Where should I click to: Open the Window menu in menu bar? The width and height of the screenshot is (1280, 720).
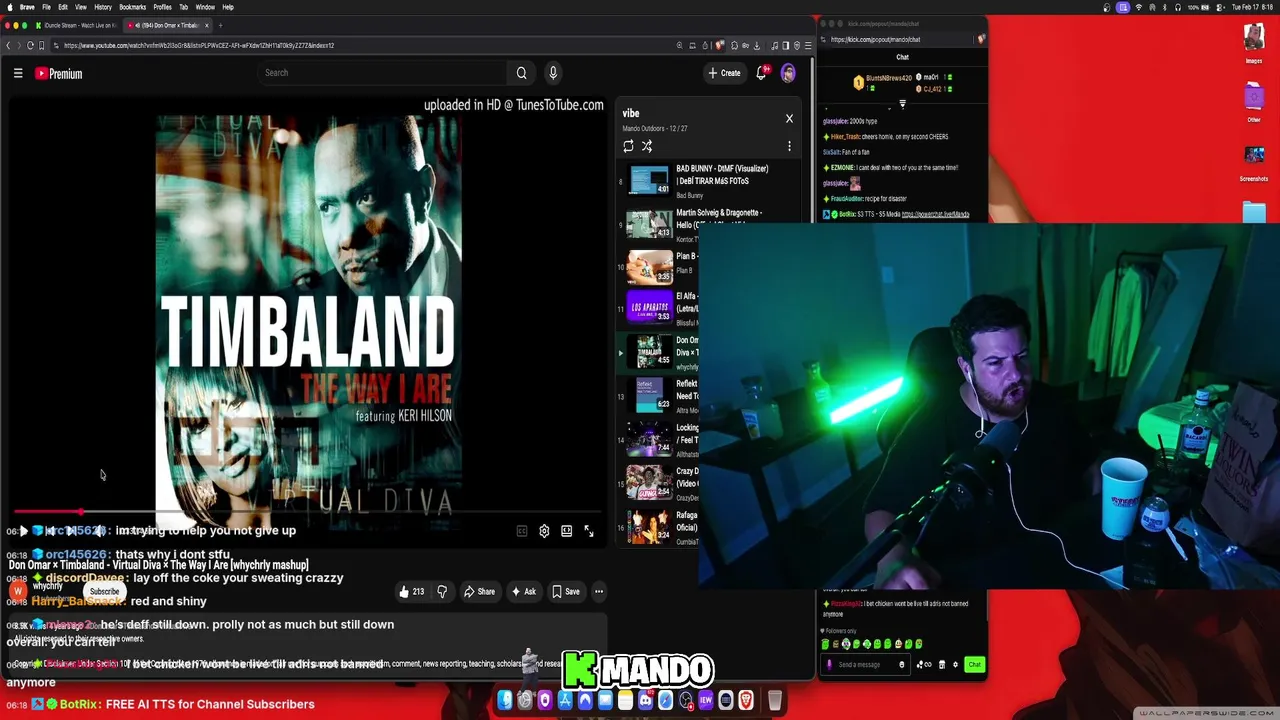click(x=204, y=7)
